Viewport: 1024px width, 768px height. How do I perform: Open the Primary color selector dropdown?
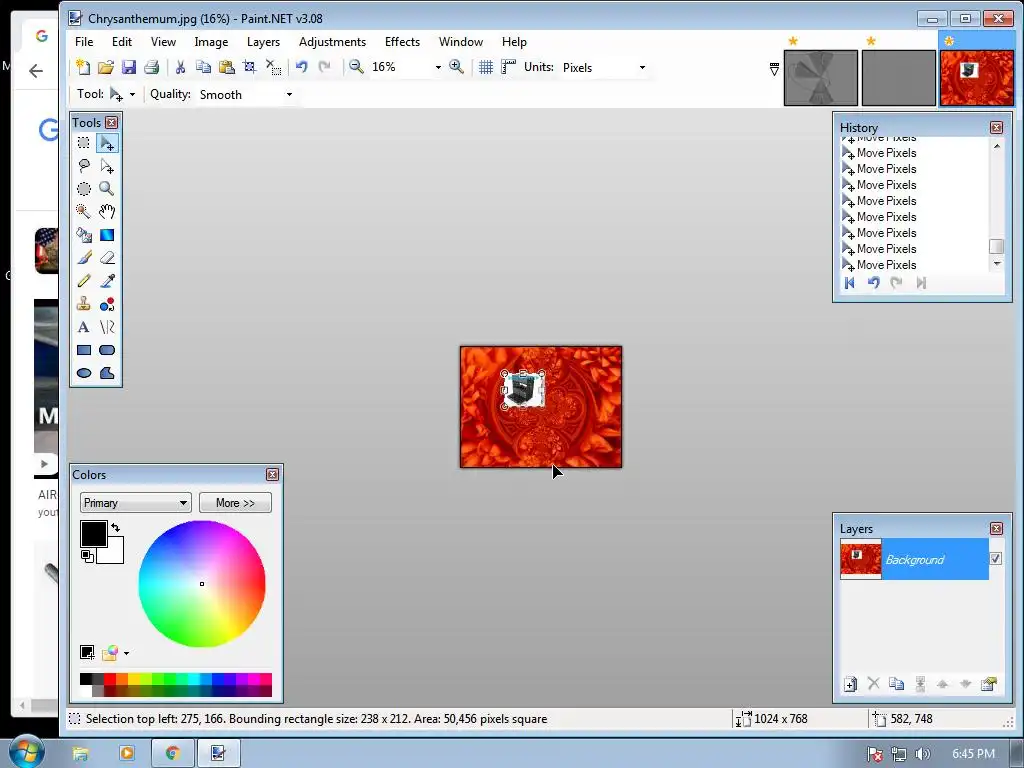pos(136,503)
